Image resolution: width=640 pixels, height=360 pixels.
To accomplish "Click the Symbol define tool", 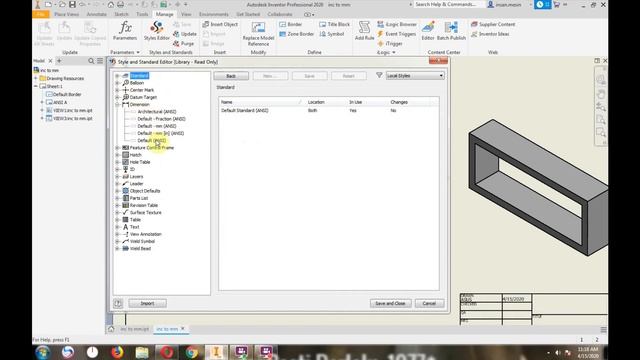I will (x=331, y=34).
